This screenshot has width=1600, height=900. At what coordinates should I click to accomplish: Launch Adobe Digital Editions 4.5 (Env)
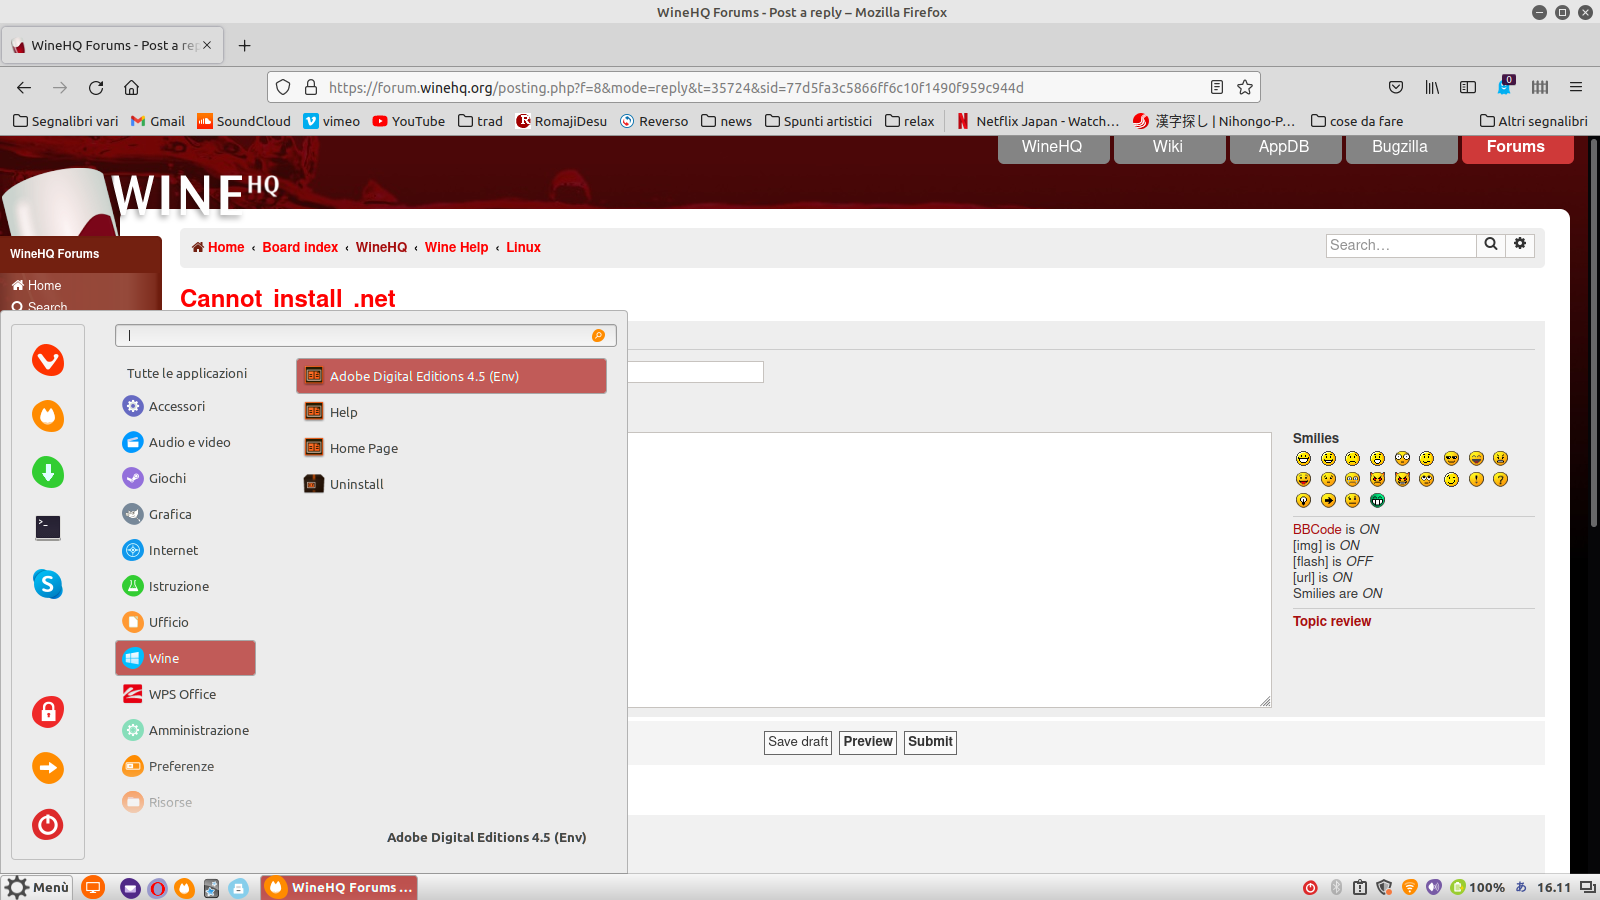tap(452, 376)
